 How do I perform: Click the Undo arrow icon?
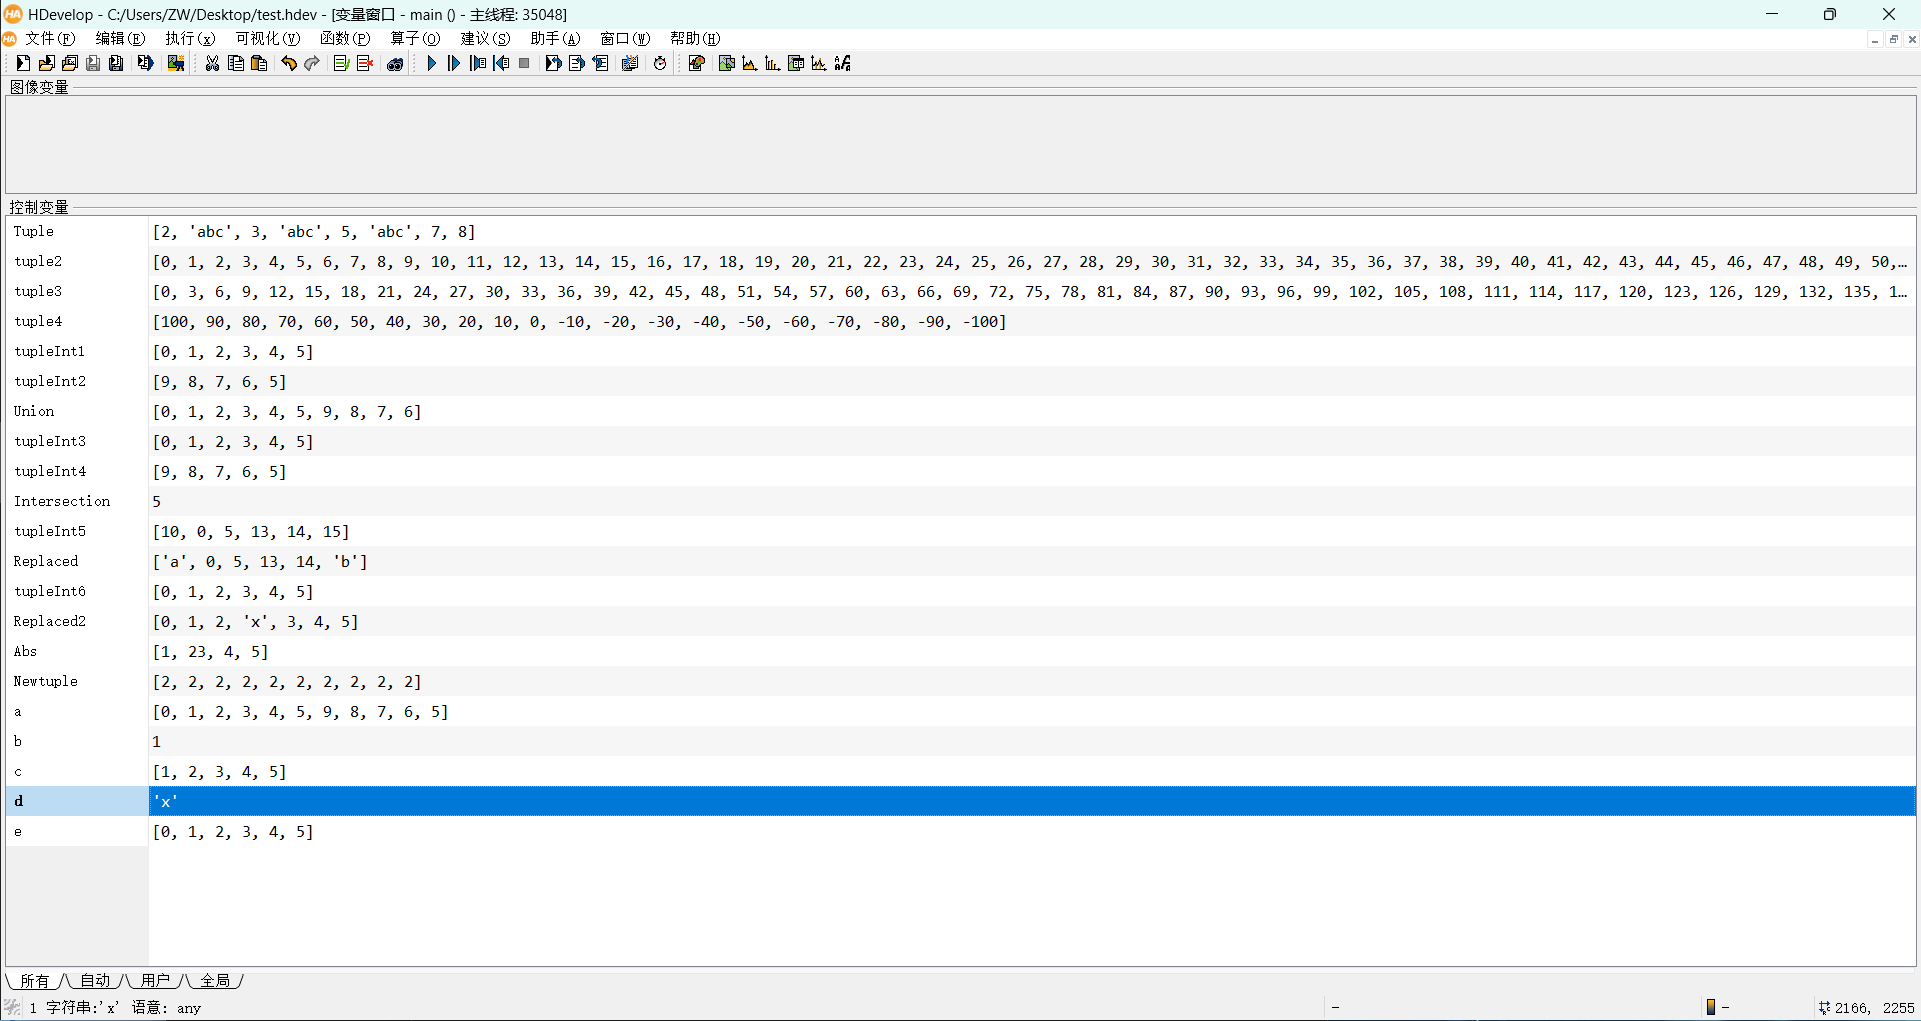tap(289, 63)
